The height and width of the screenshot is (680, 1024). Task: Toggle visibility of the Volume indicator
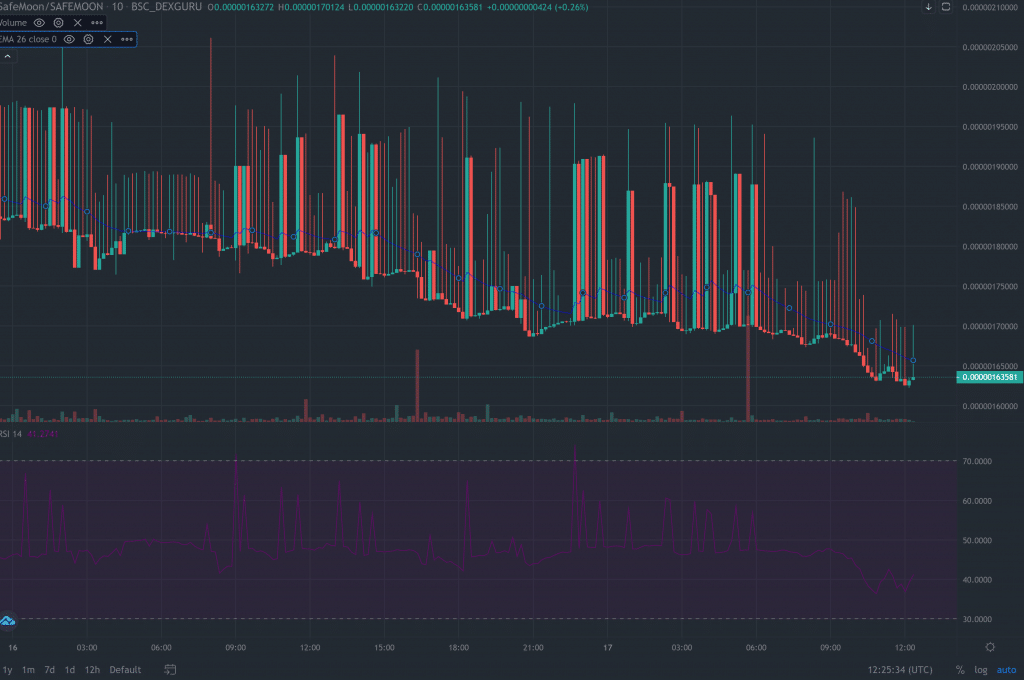coord(39,23)
